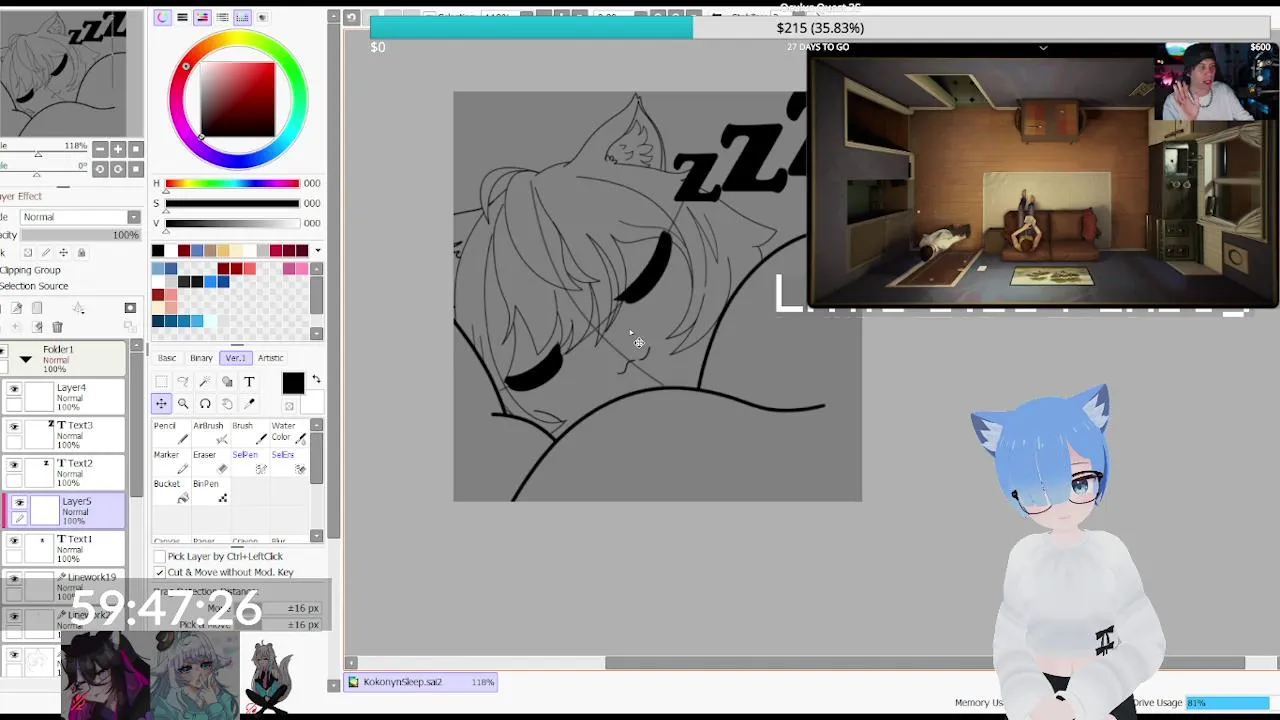
Task: Choose the Bucket fill tool
Action: (x=170, y=491)
